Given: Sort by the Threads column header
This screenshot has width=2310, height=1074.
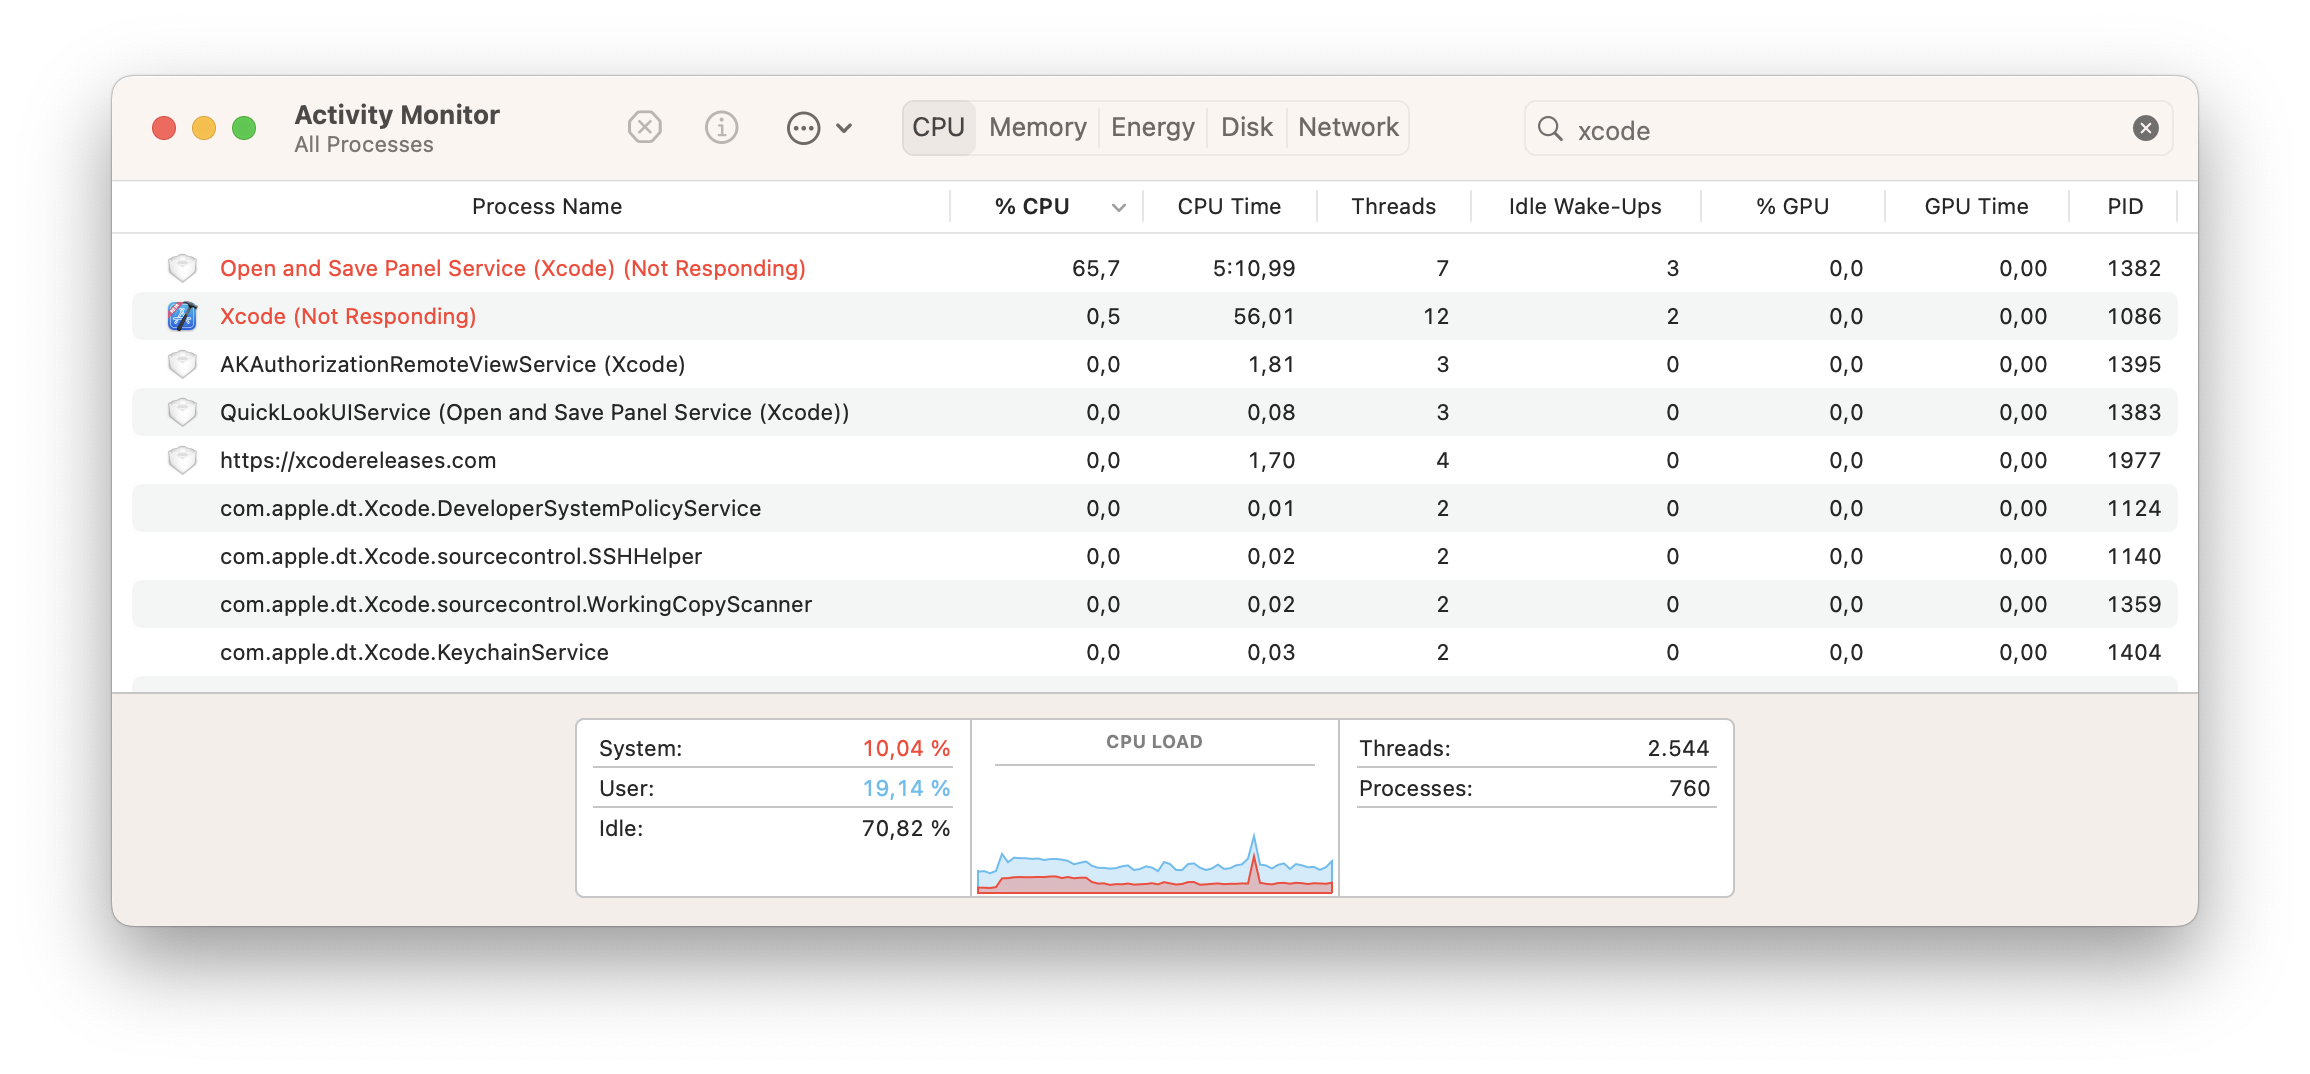Looking at the screenshot, I should [1392, 207].
